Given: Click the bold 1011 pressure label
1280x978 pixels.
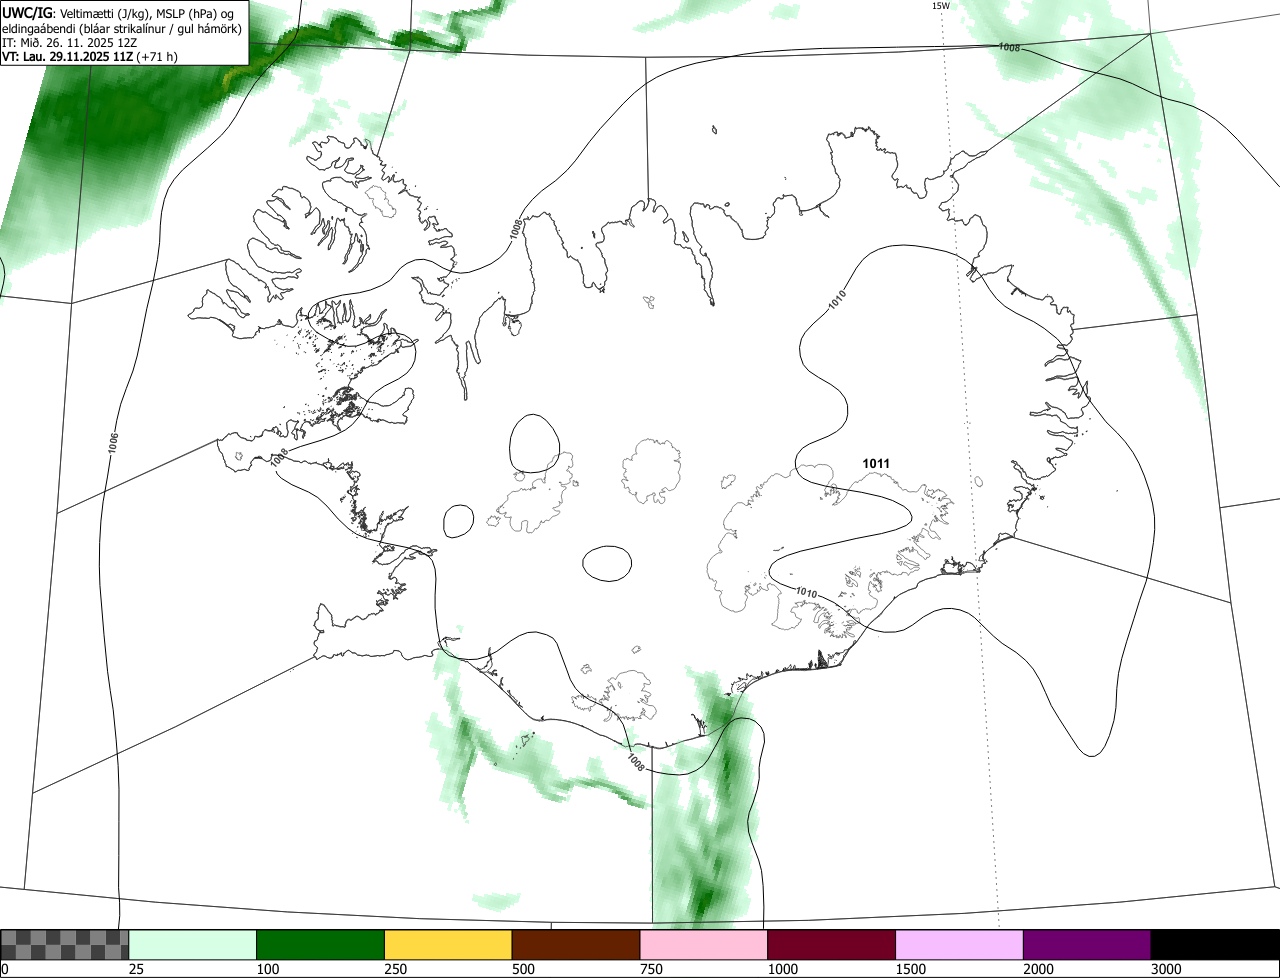Looking at the screenshot, I should coord(876,463).
